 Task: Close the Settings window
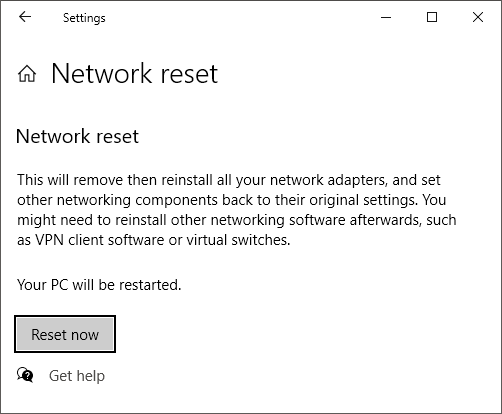point(478,17)
